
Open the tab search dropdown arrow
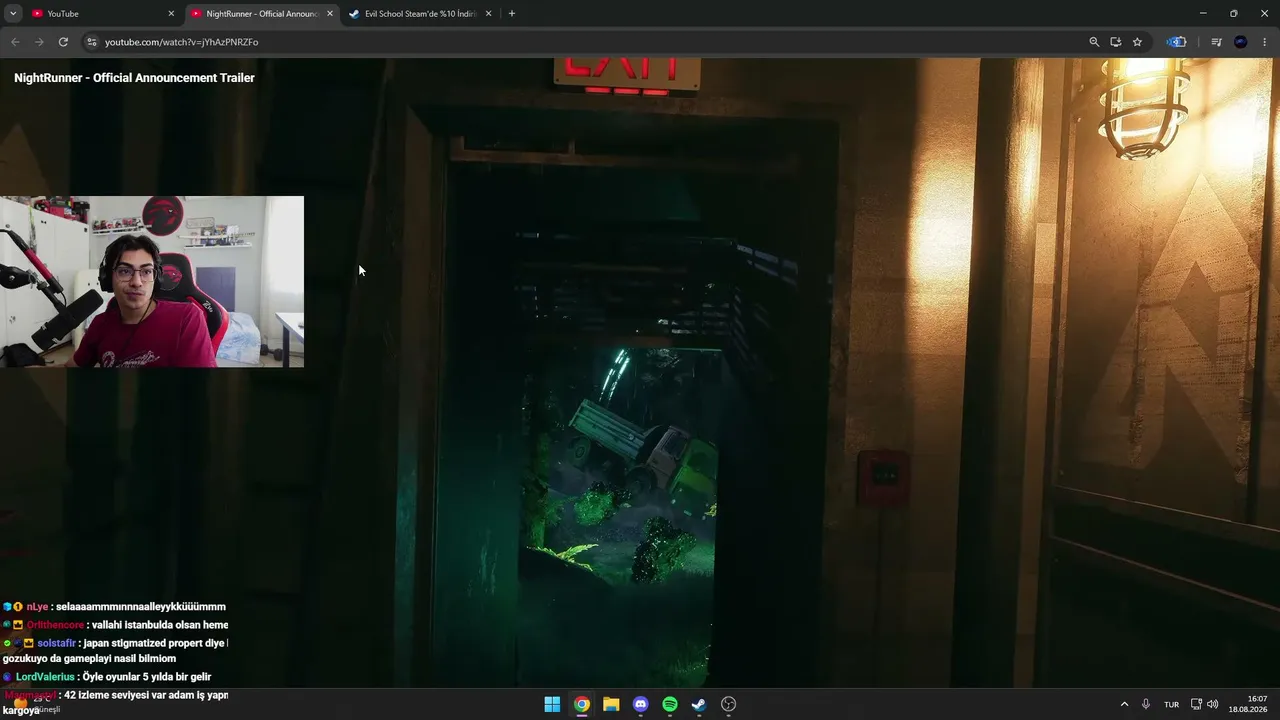point(13,13)
